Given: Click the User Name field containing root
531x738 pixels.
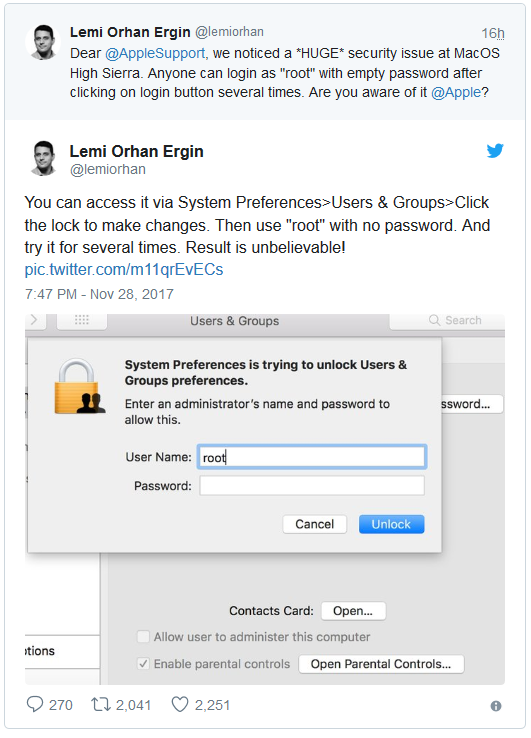Looking at the screenshot, I should (x=312, y=457).
